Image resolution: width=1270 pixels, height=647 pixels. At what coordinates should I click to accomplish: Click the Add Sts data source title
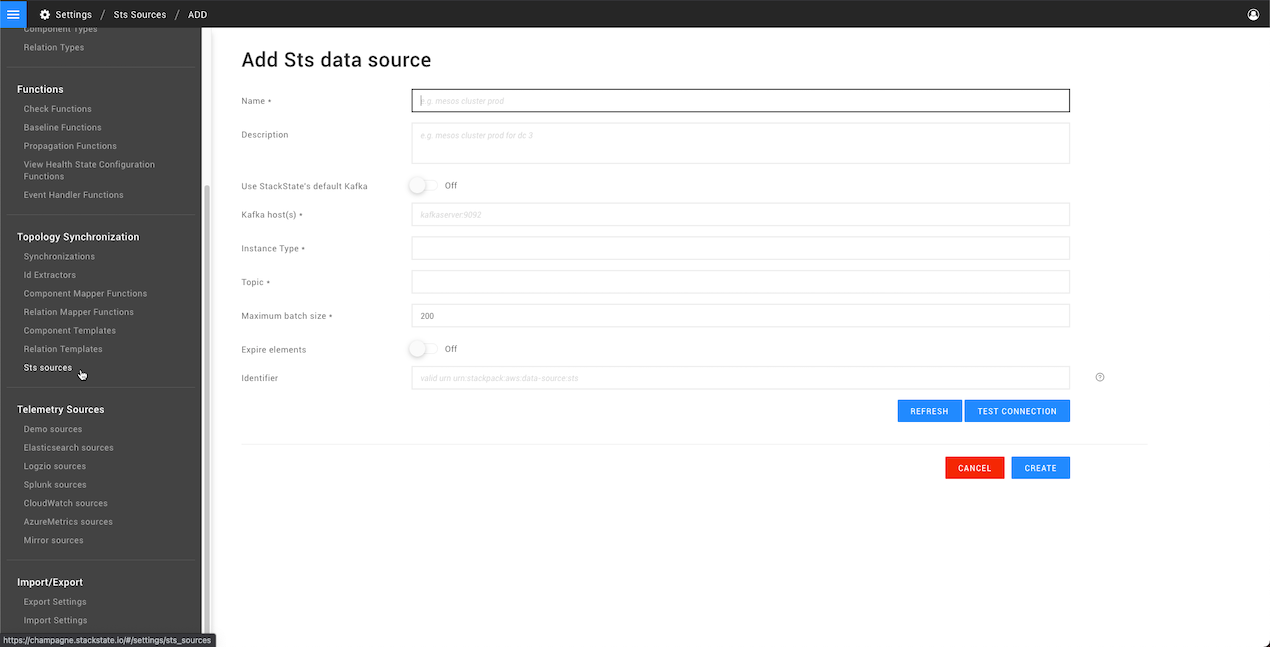(x=336, y=60)
